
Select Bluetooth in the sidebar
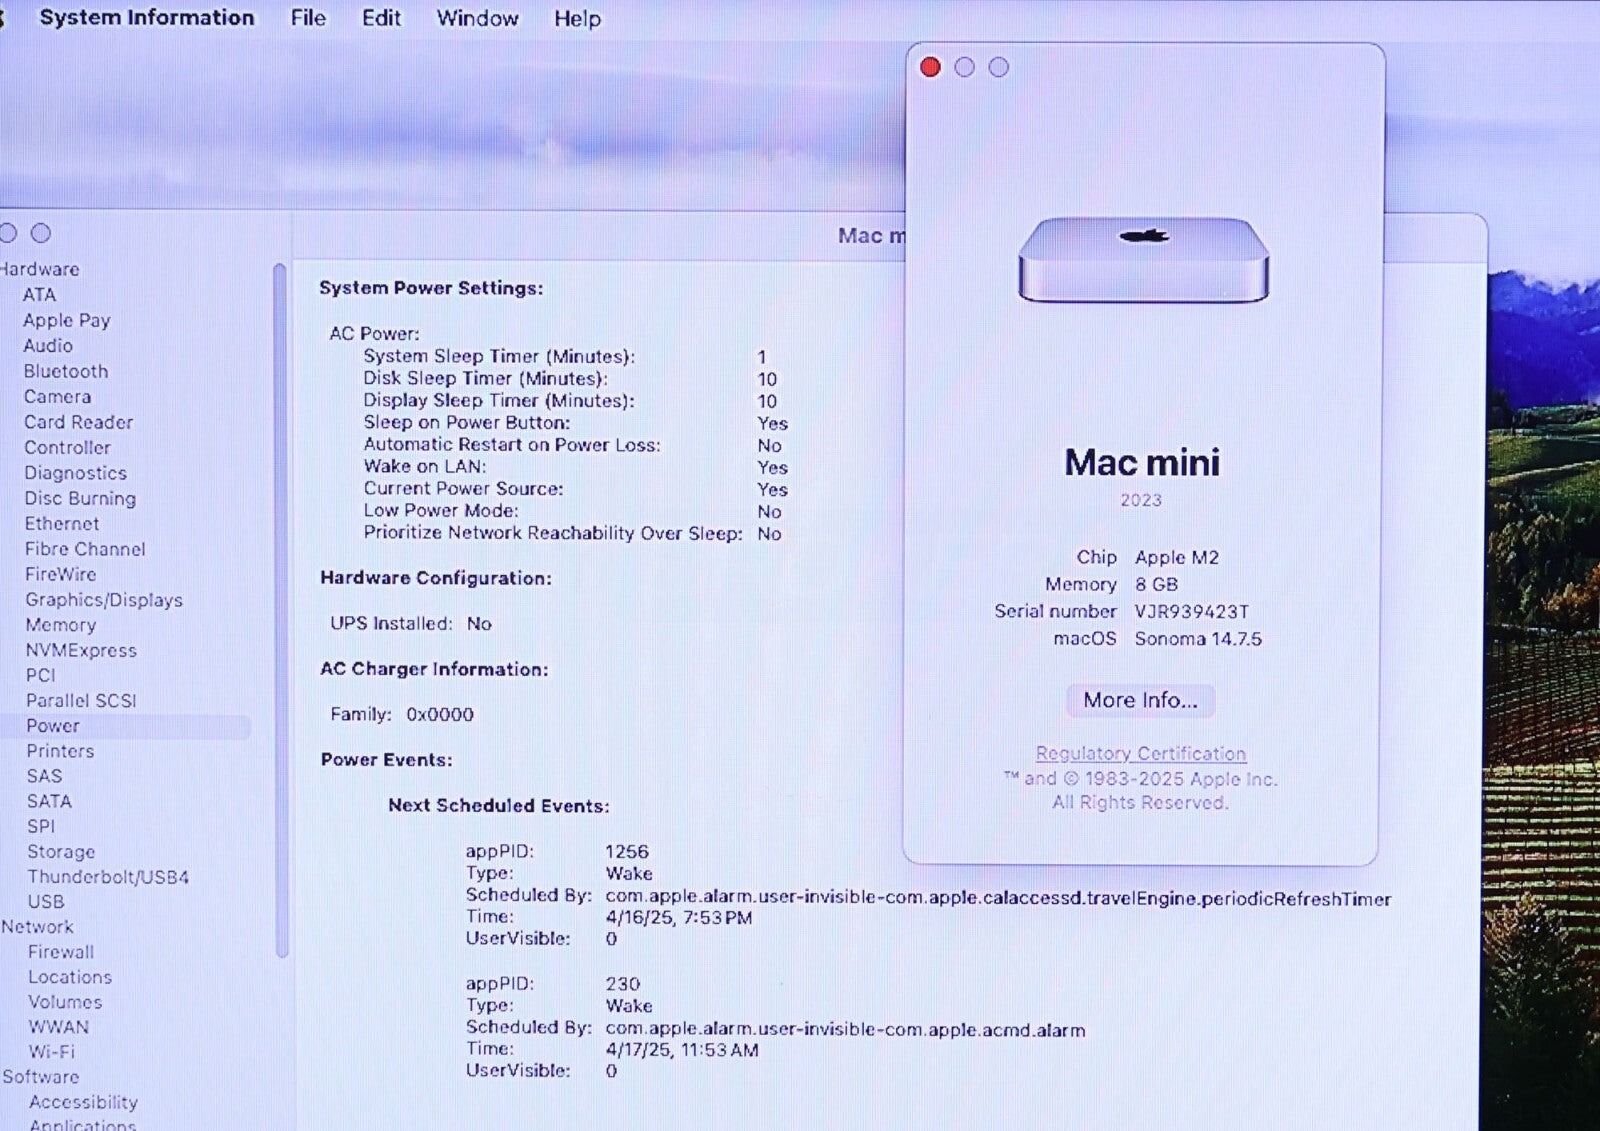click(x=66, y=371)
